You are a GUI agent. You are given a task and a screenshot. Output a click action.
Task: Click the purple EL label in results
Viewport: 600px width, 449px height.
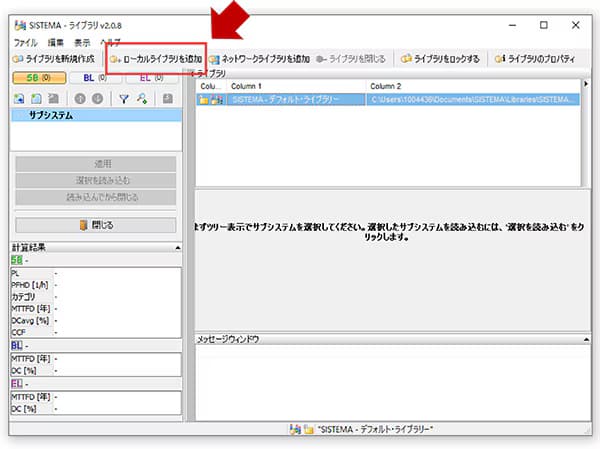(x=16, y=384)
